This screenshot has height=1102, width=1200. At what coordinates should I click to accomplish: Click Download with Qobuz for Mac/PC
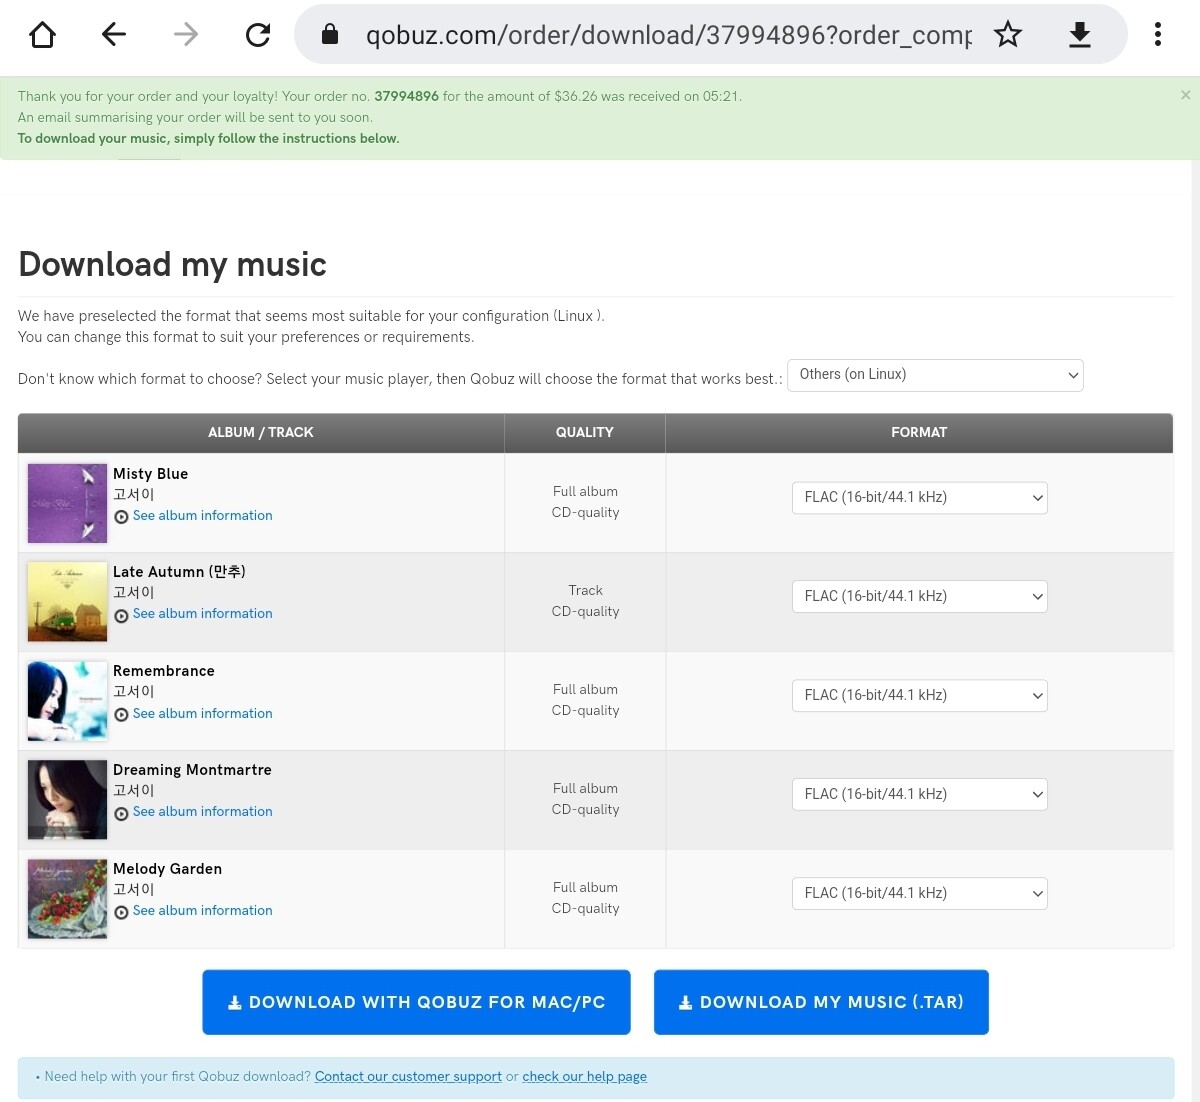416,1002
